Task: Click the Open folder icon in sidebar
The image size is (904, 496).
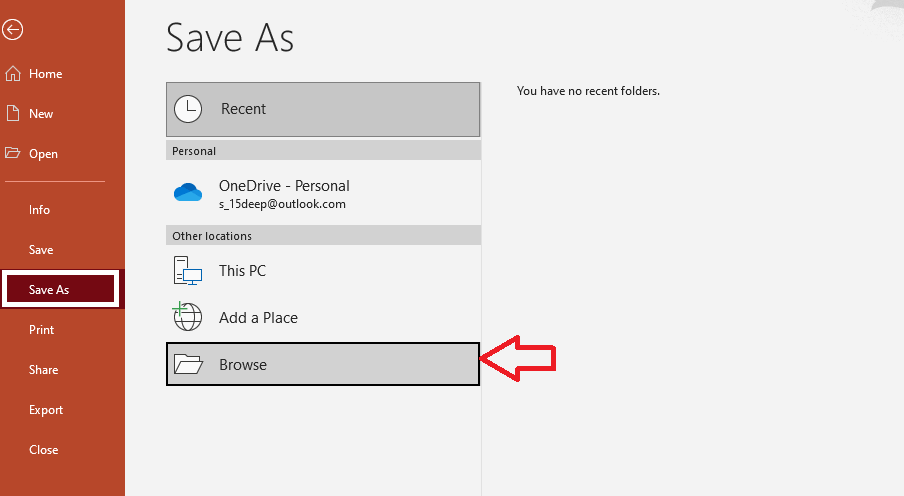Action: [12, 154]
